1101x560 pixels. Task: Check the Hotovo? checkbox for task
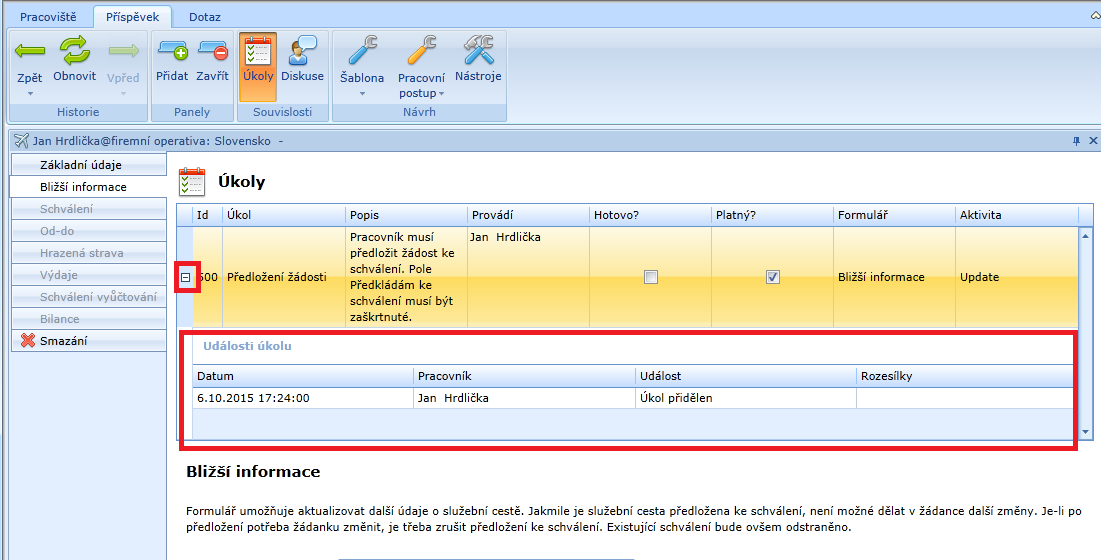(x=651, y=277)
